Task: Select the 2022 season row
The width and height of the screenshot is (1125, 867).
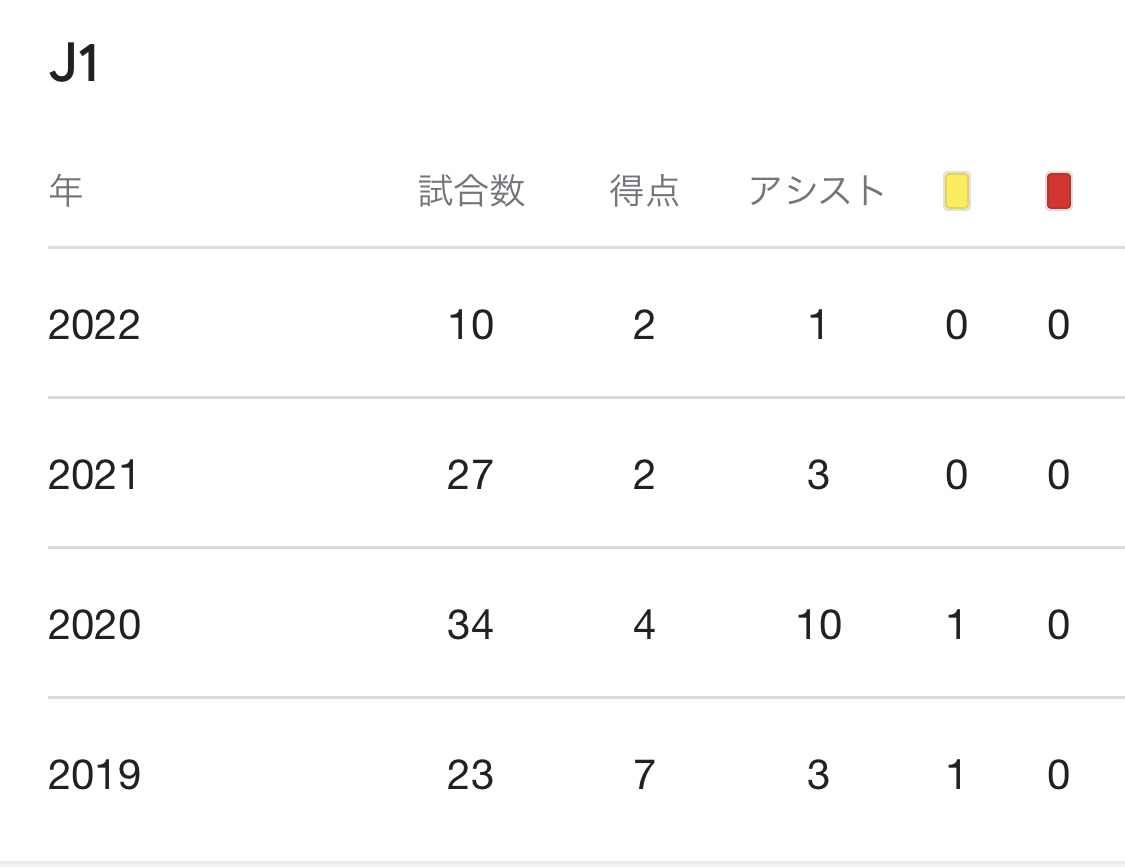Action: (586, 323)
